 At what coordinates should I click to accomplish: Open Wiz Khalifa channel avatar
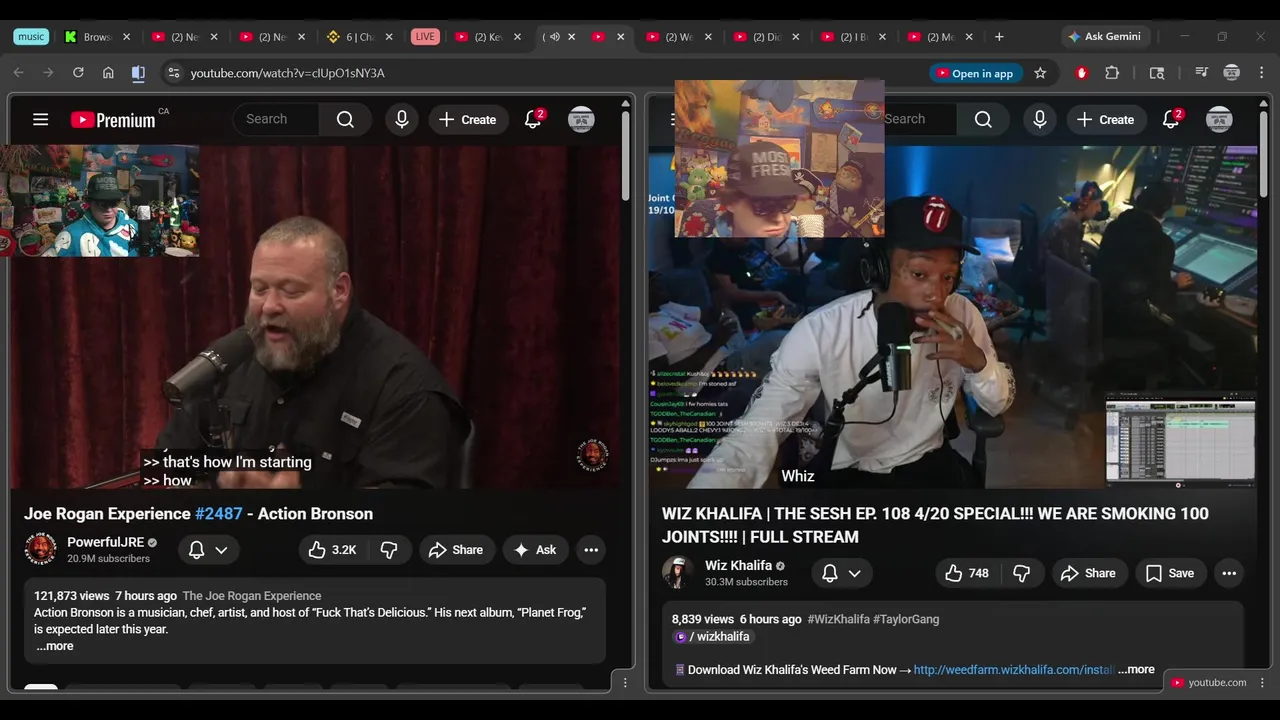678,573
